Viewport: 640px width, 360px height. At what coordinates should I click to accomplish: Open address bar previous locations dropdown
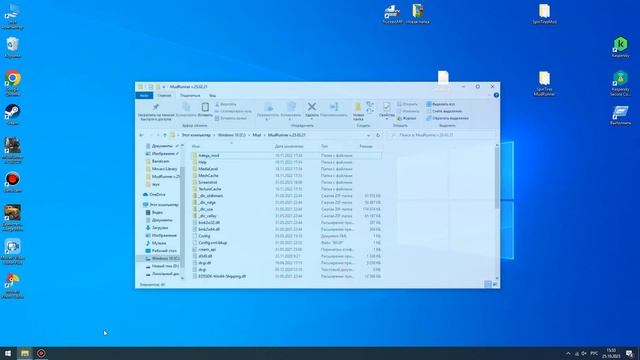[x=369, y=135]
